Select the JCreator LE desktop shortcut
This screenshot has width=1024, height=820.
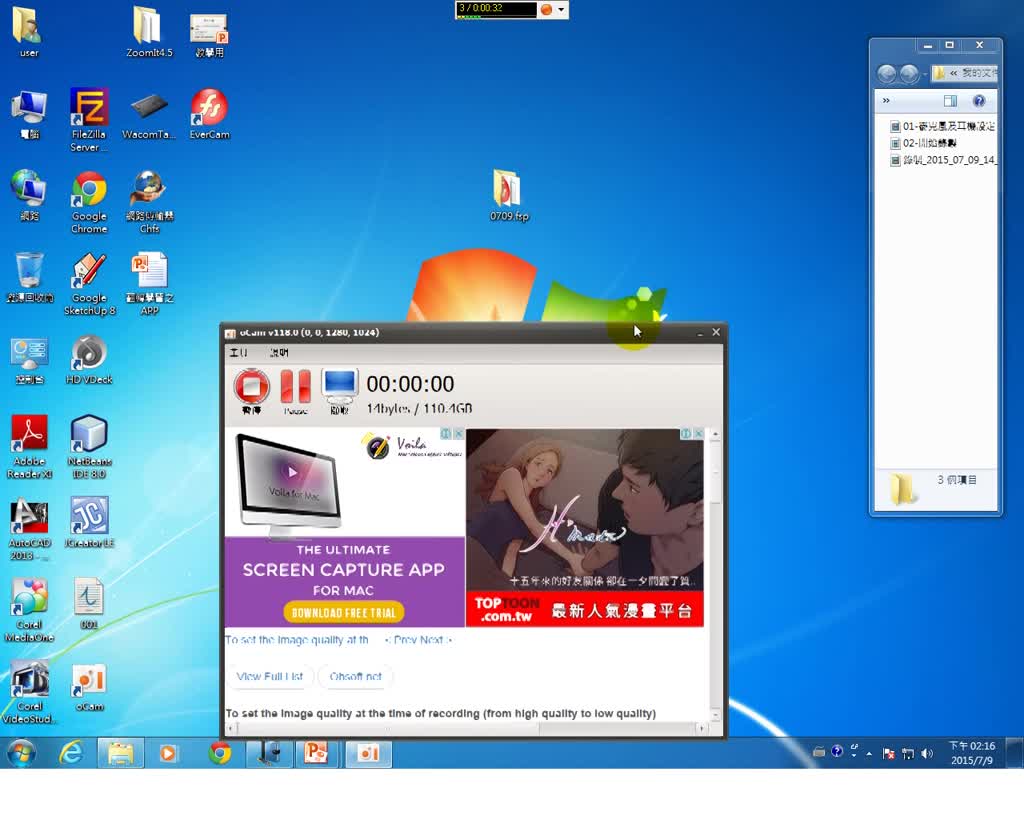[89, 523]
